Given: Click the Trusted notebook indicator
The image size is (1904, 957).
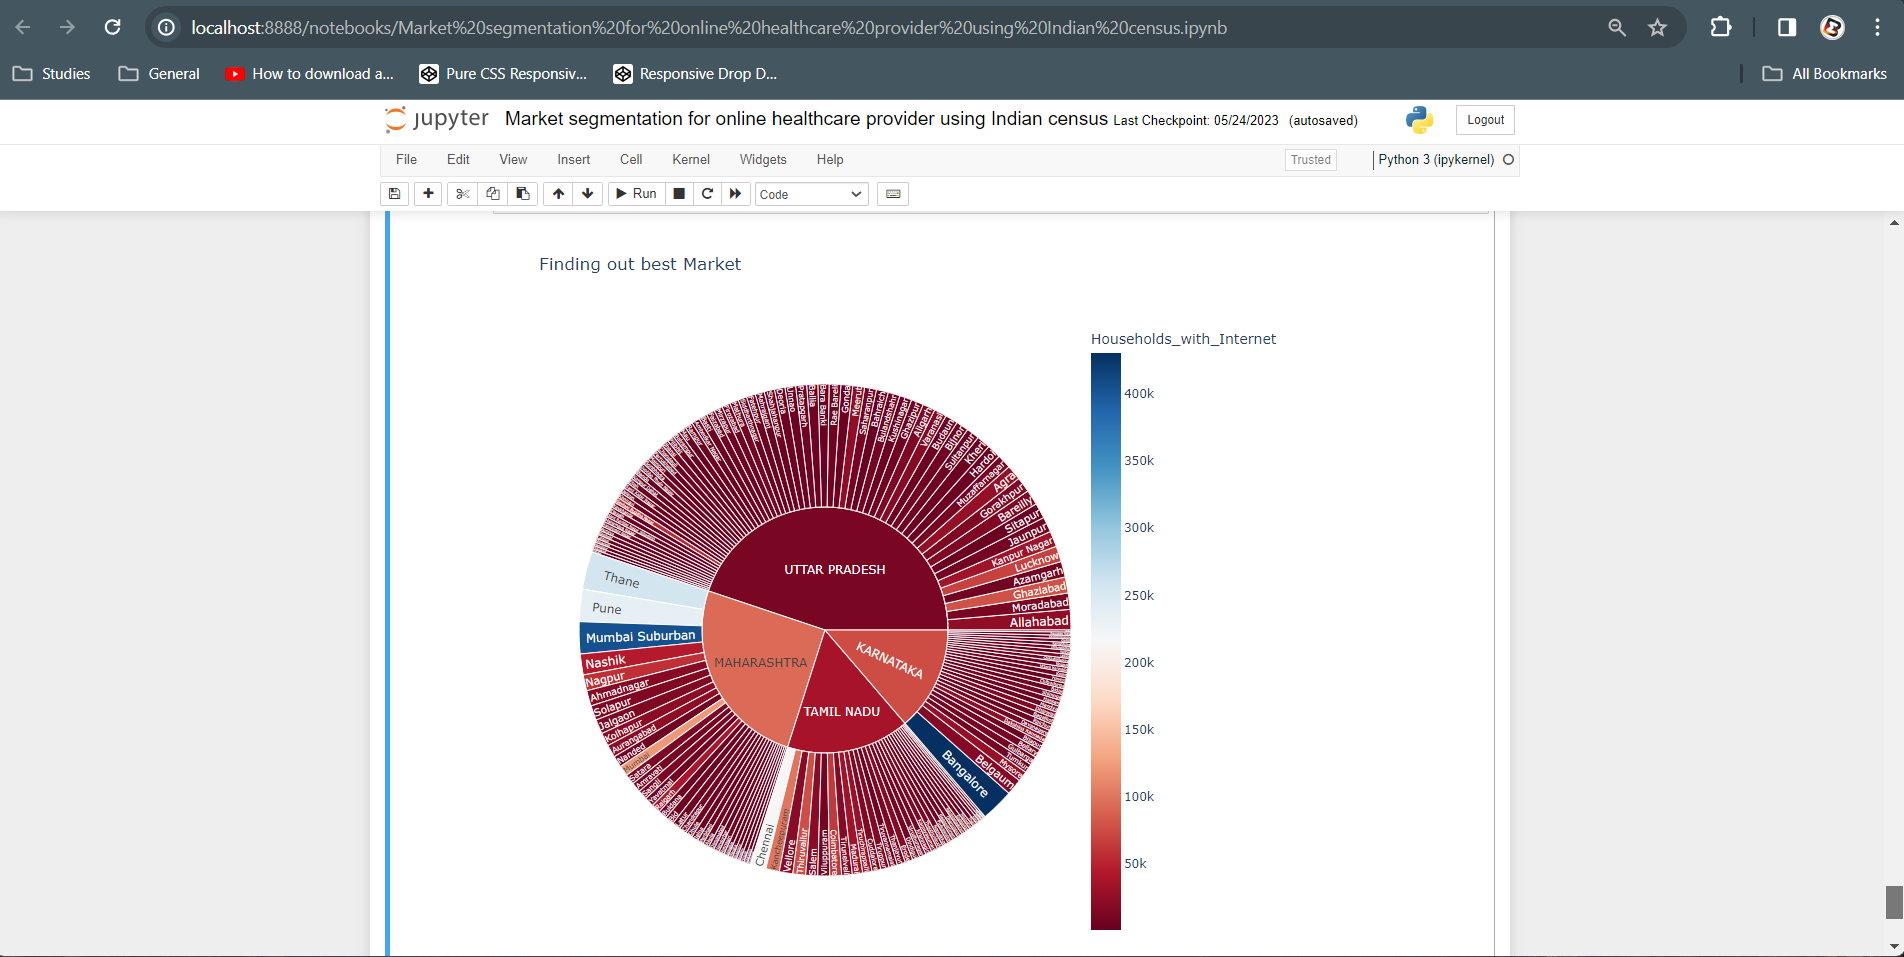Looking at the screenshot, I should (x=1310, y=160).
